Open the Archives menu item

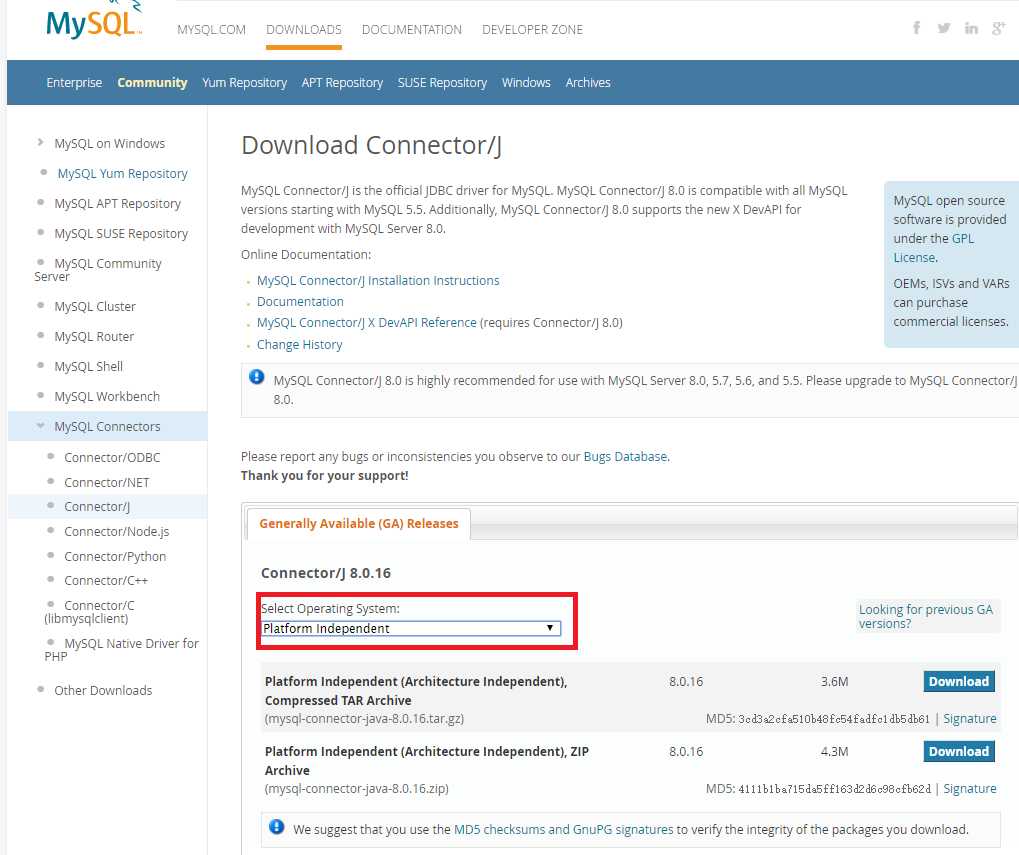[x=587, y=83]
